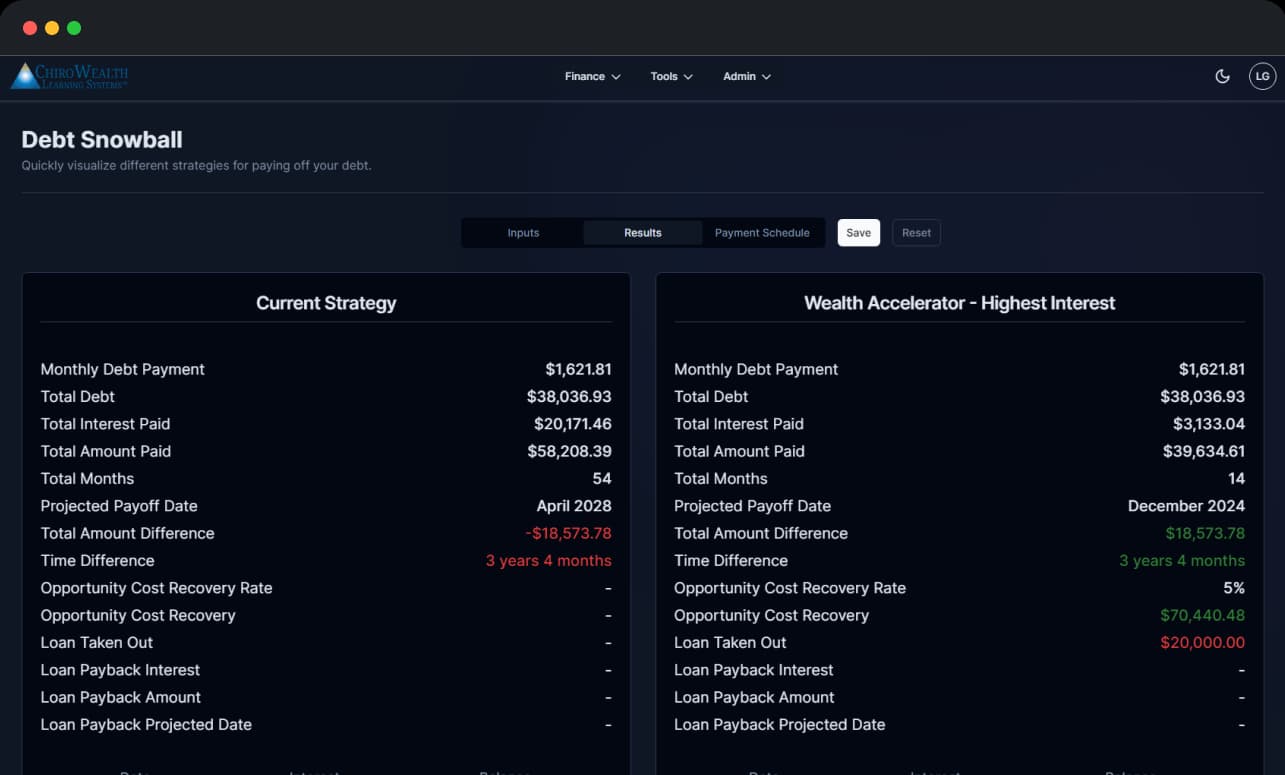
Task: Toggle dark mode with the moon icon
Action: (1222, 75)
